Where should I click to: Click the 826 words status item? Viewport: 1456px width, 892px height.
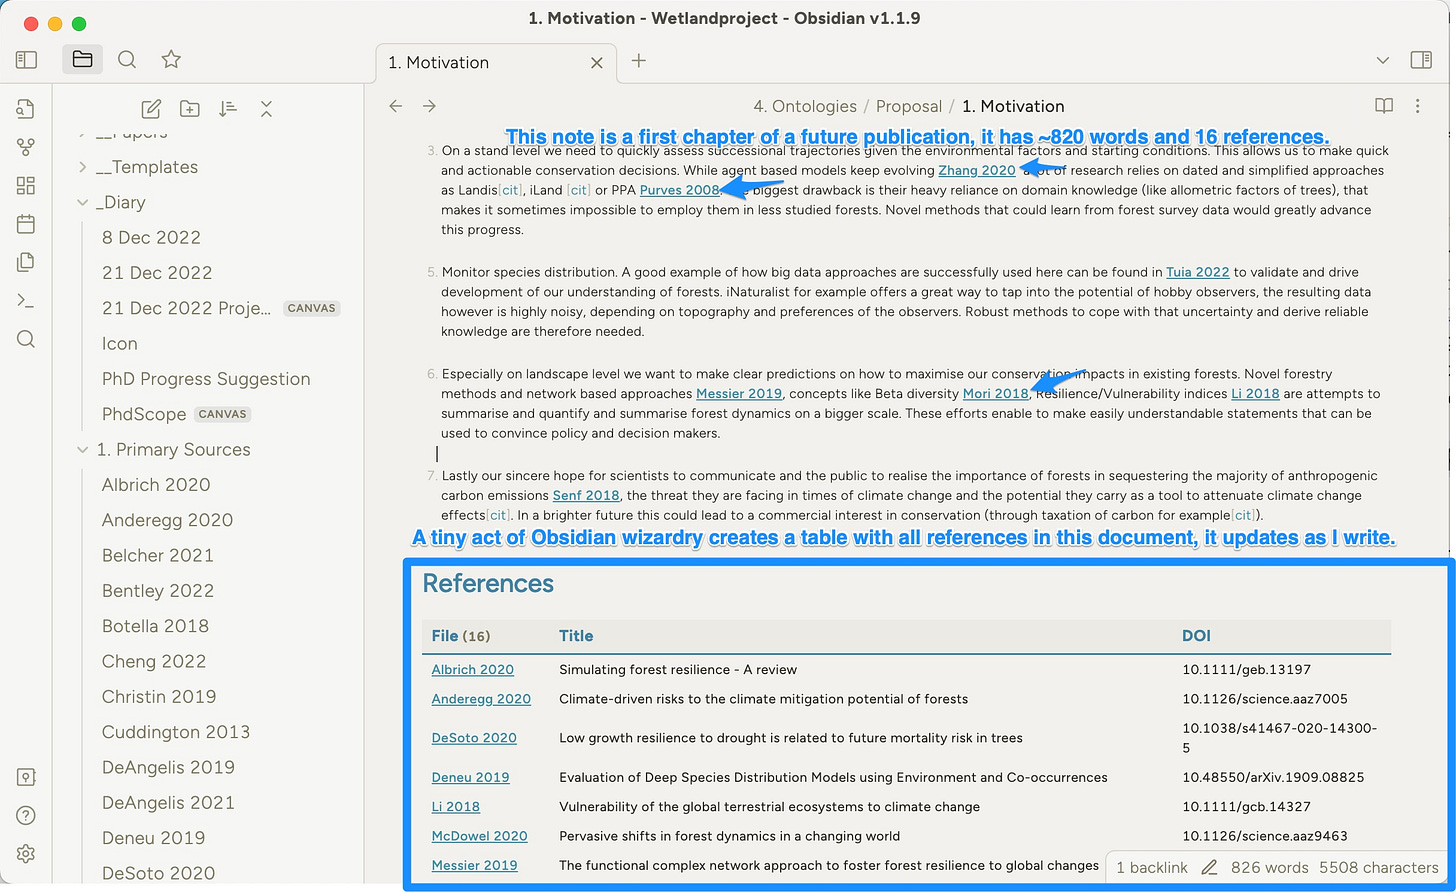(x=1270, y=867)
